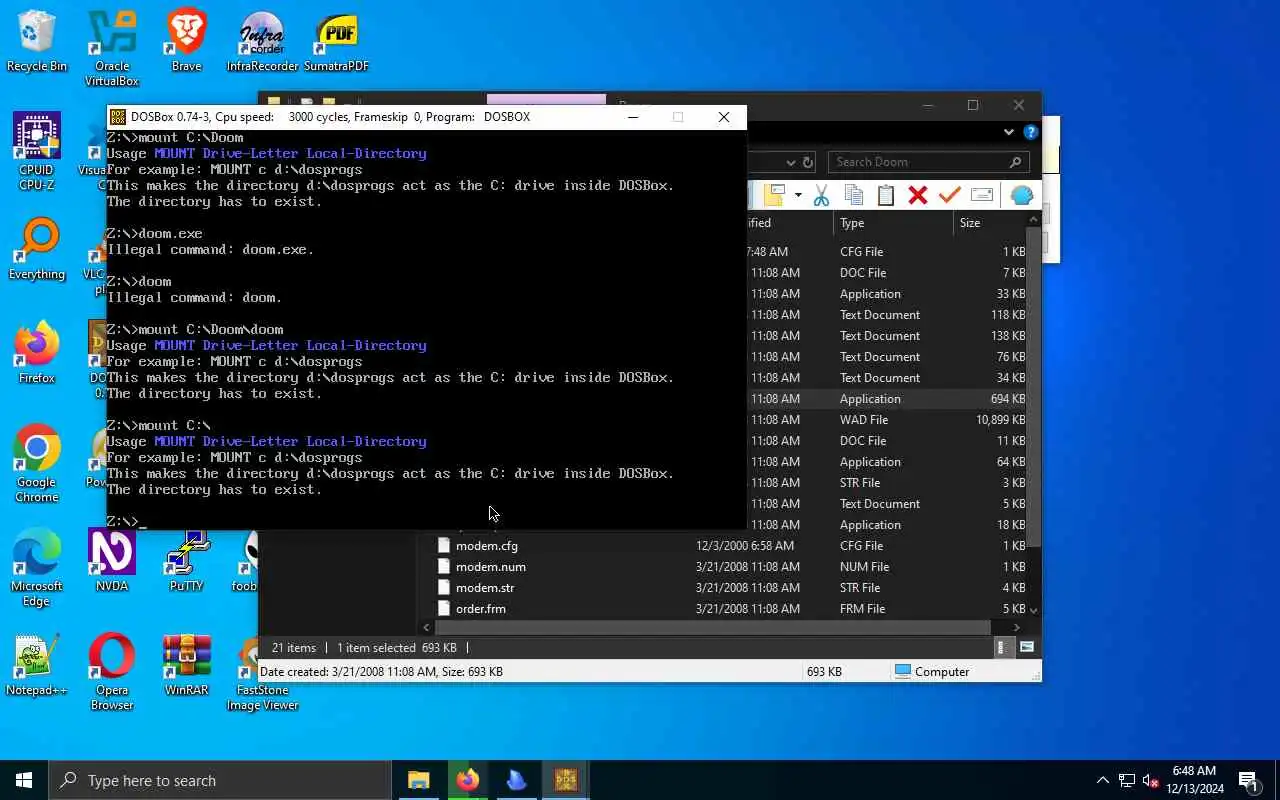Click the Cut scissors icon in Explorer toolbar

[x=821, y=195]
